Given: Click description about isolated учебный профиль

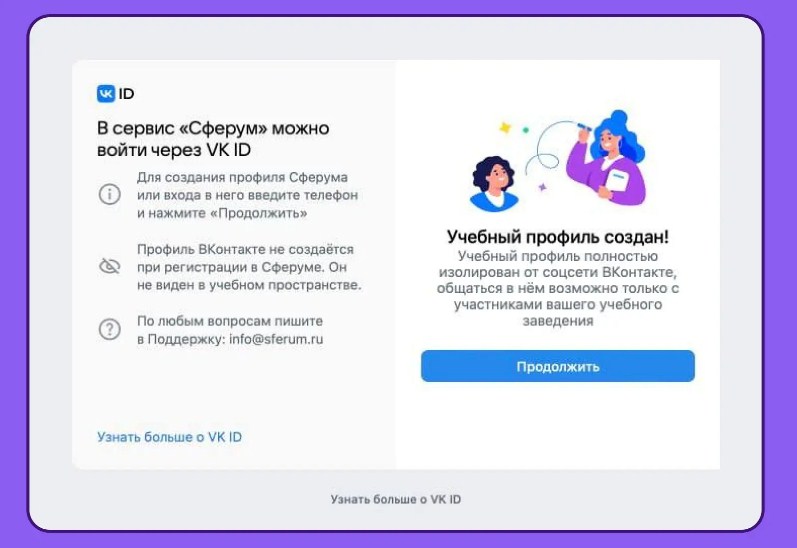Looking at the screenshot, I should click(x=558, y=288).
